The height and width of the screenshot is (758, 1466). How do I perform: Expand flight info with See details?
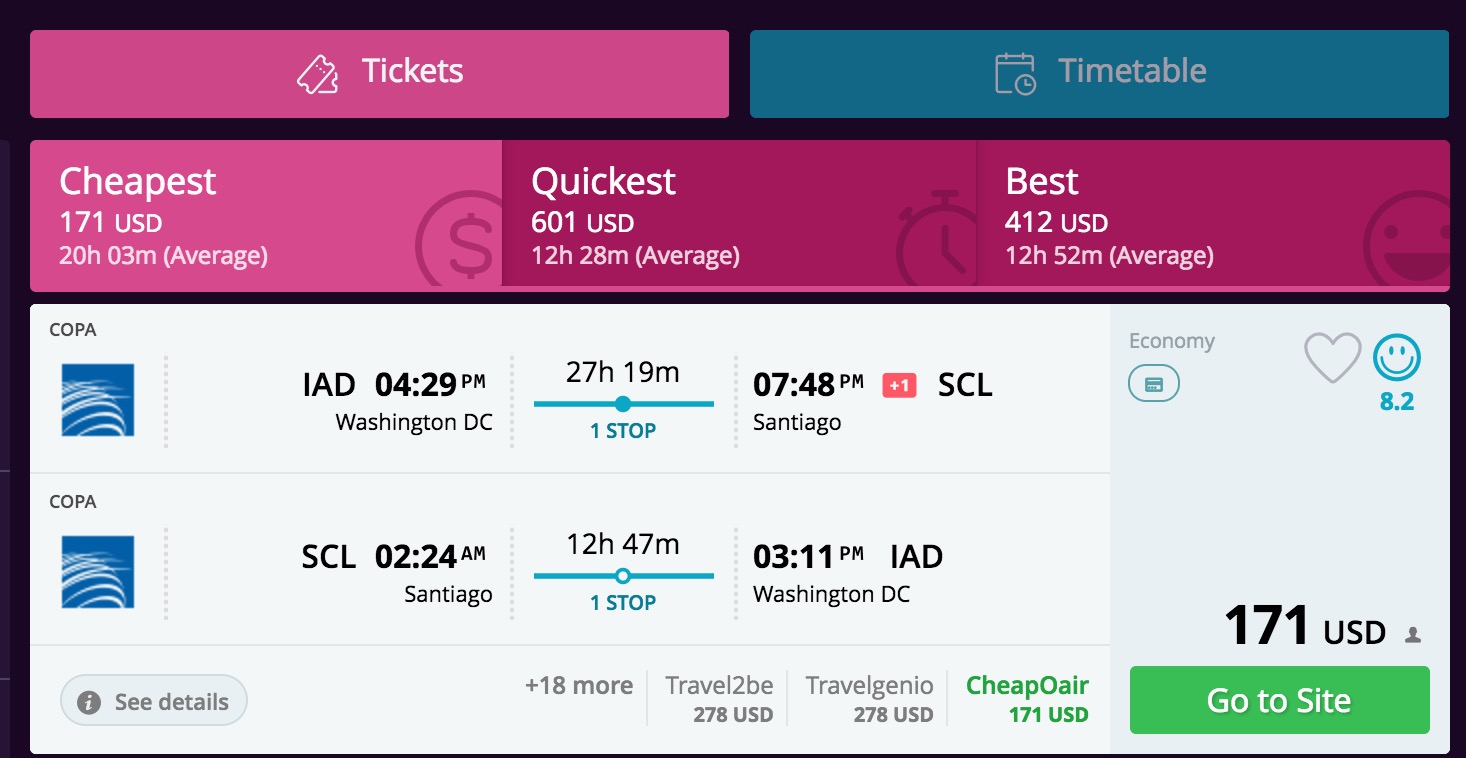[x=154, y=702]
